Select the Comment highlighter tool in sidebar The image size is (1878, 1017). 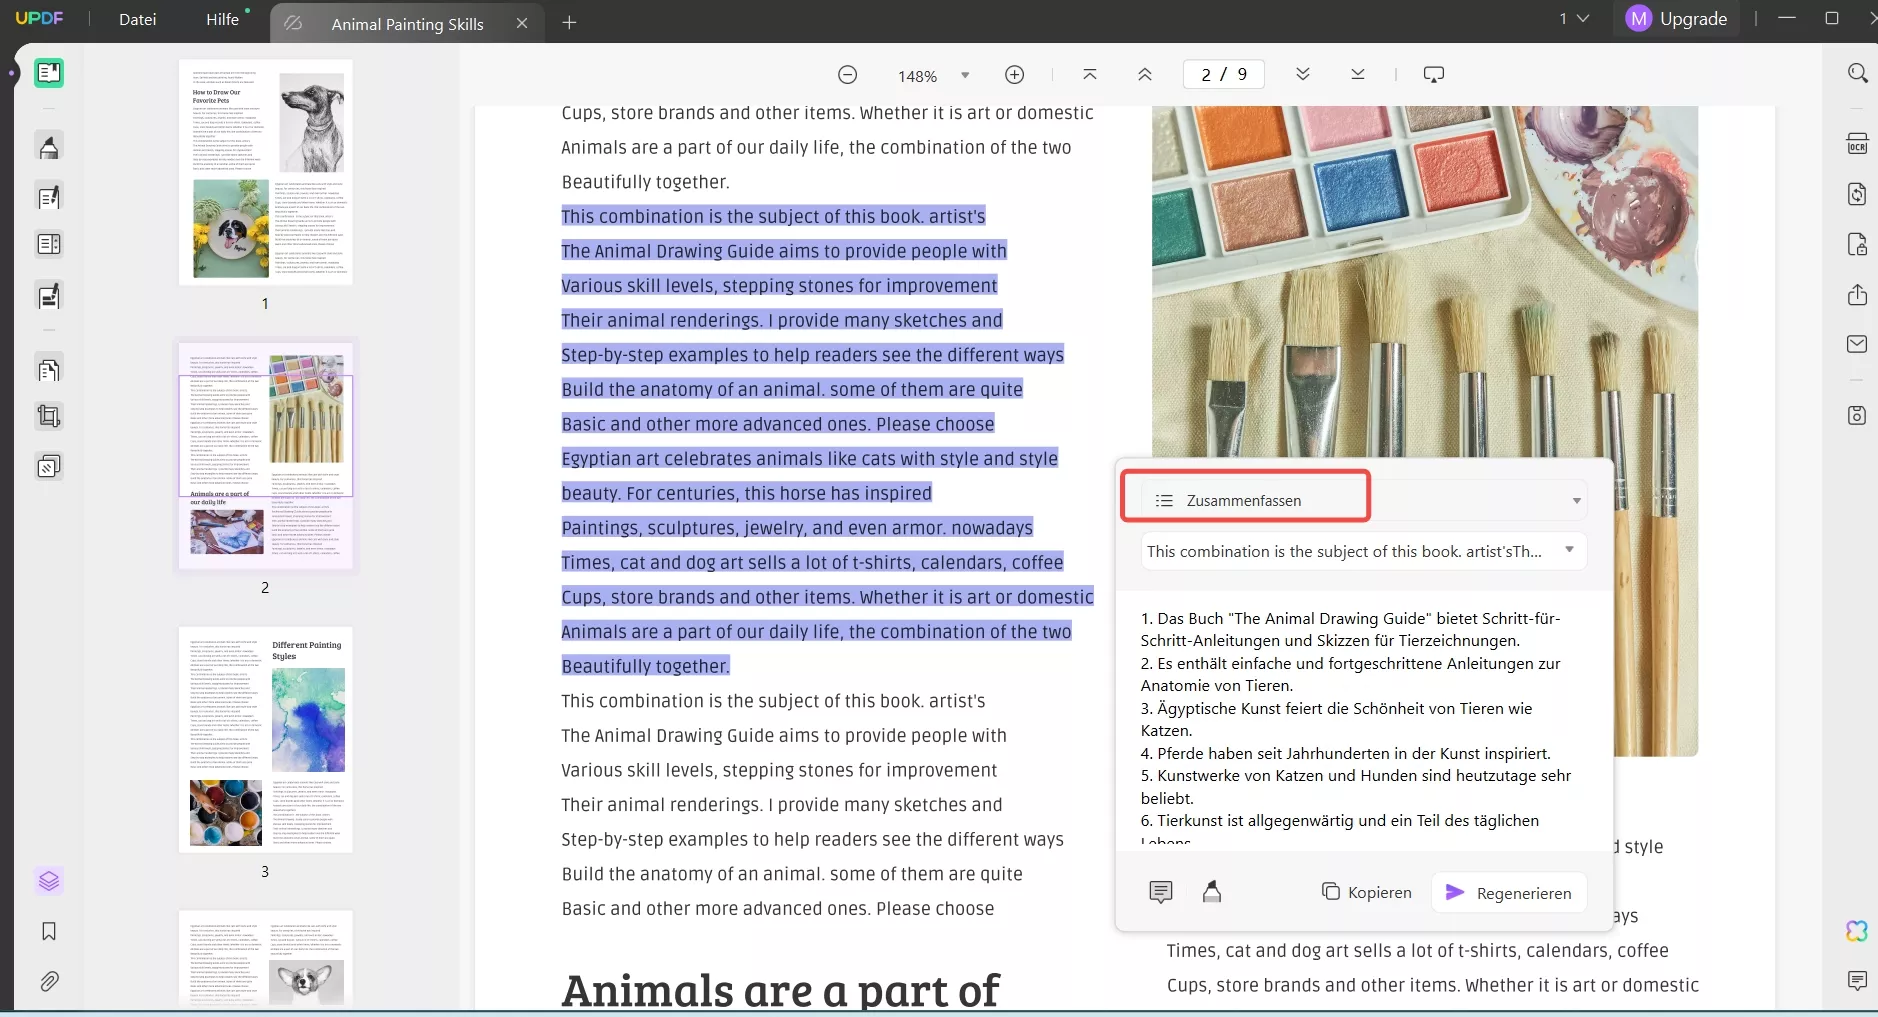click(49, 147)
